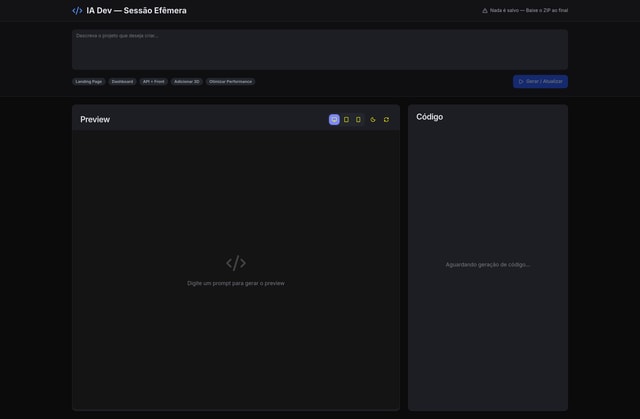This screenshot has width=640, height=419.
Task: Choose the Otimizar Performance chip
Action: coord(231,82)
